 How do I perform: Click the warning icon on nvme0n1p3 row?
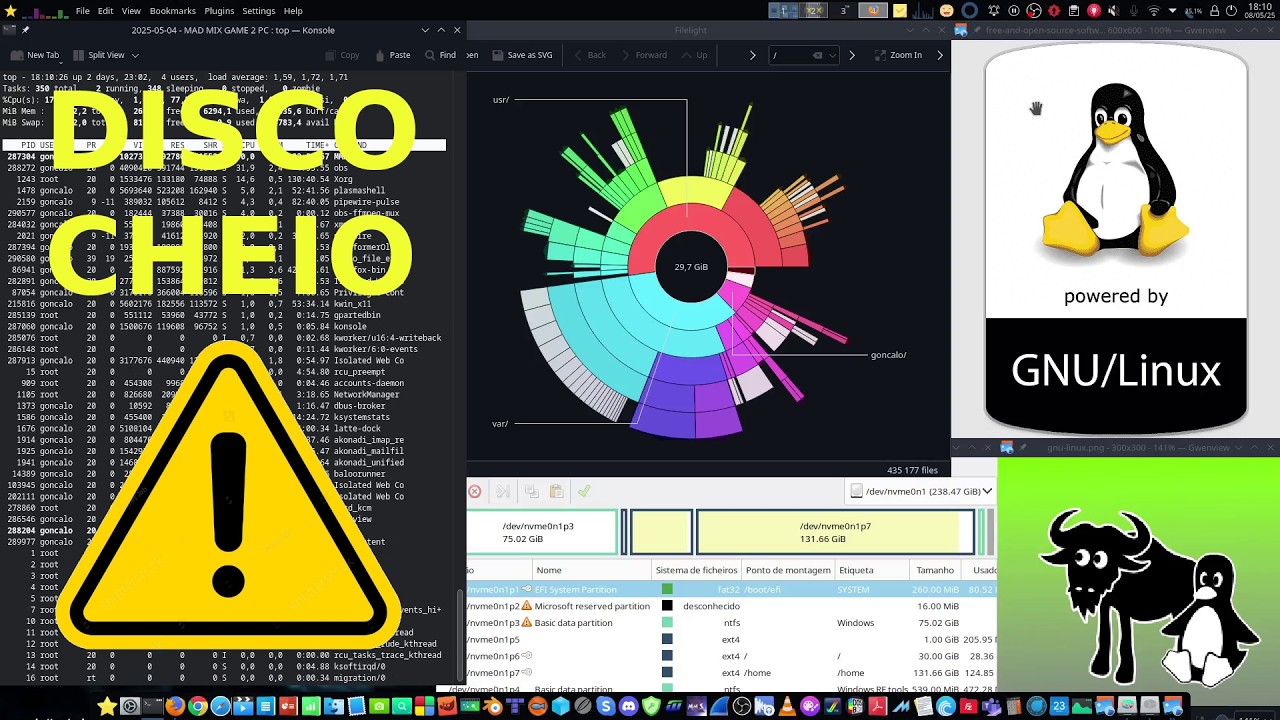point(527,623)
